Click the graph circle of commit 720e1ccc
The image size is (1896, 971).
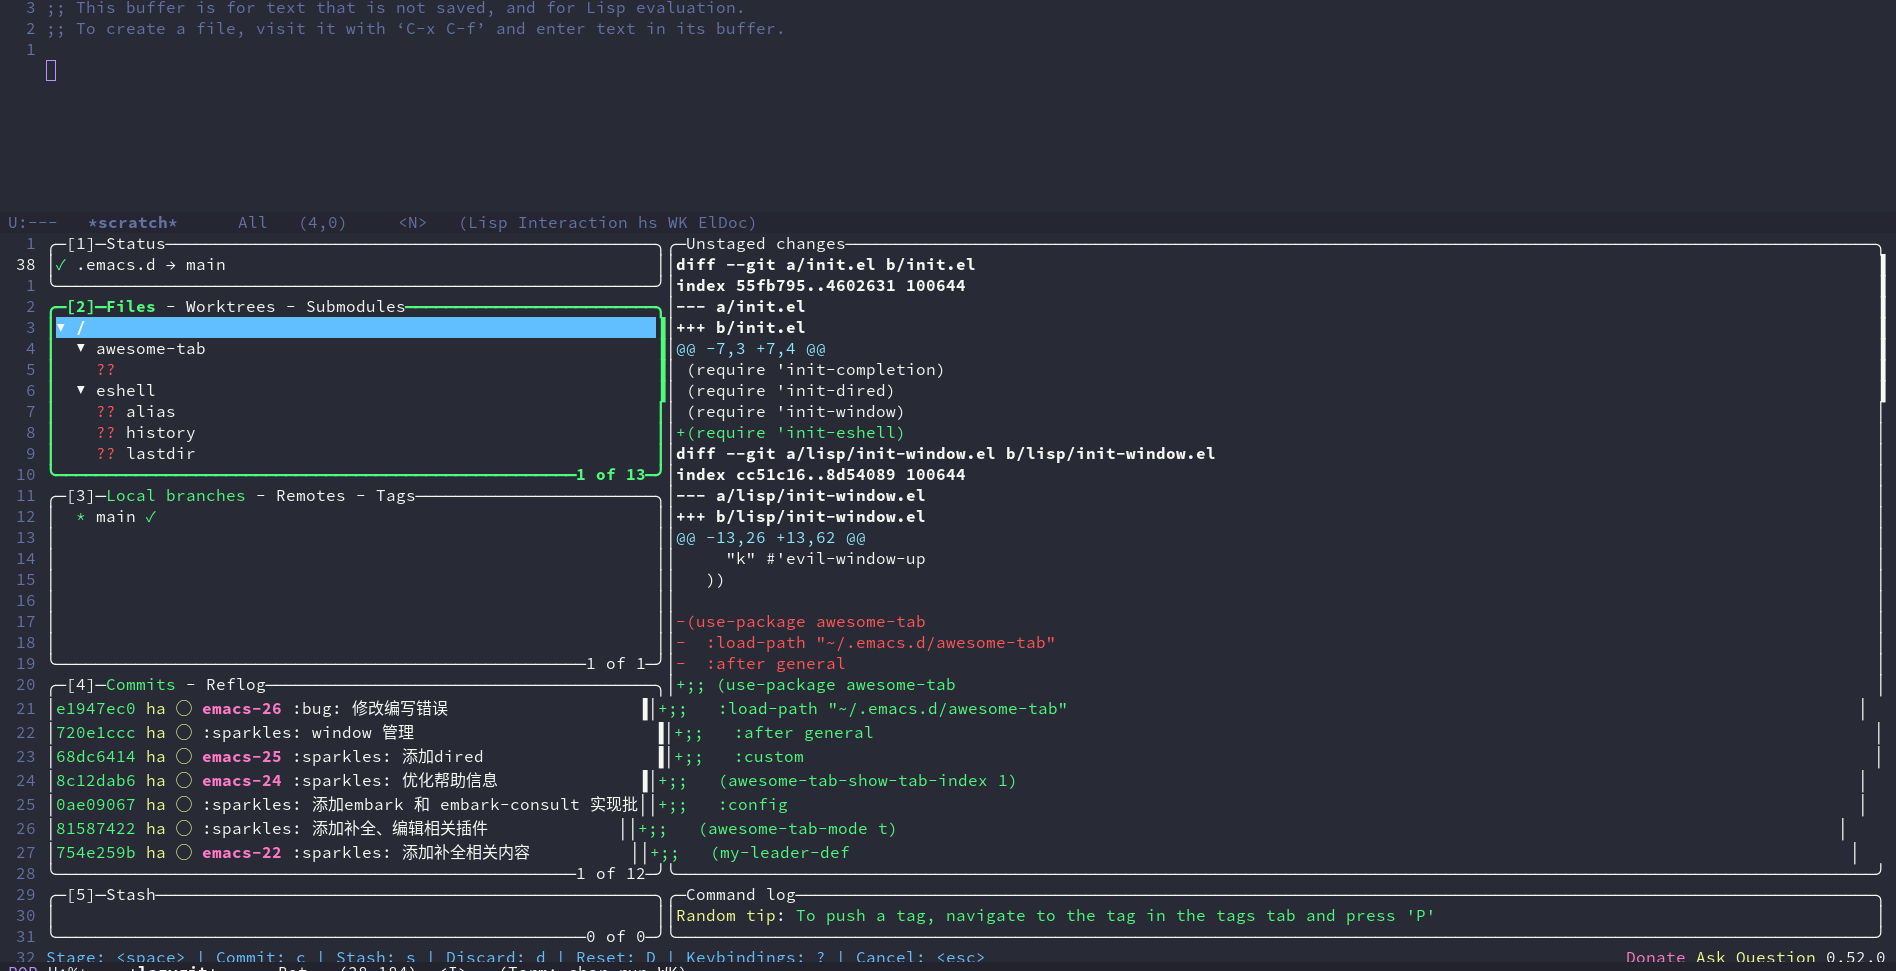[184, 732]
